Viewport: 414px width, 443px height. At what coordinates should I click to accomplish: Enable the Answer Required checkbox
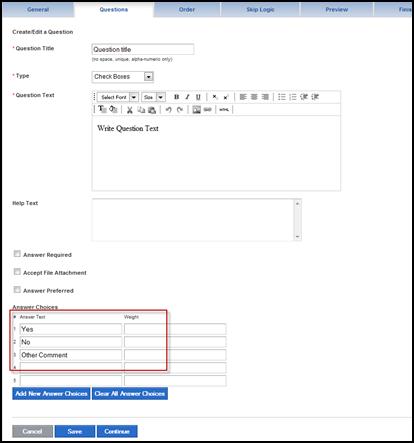pos(17,254)
